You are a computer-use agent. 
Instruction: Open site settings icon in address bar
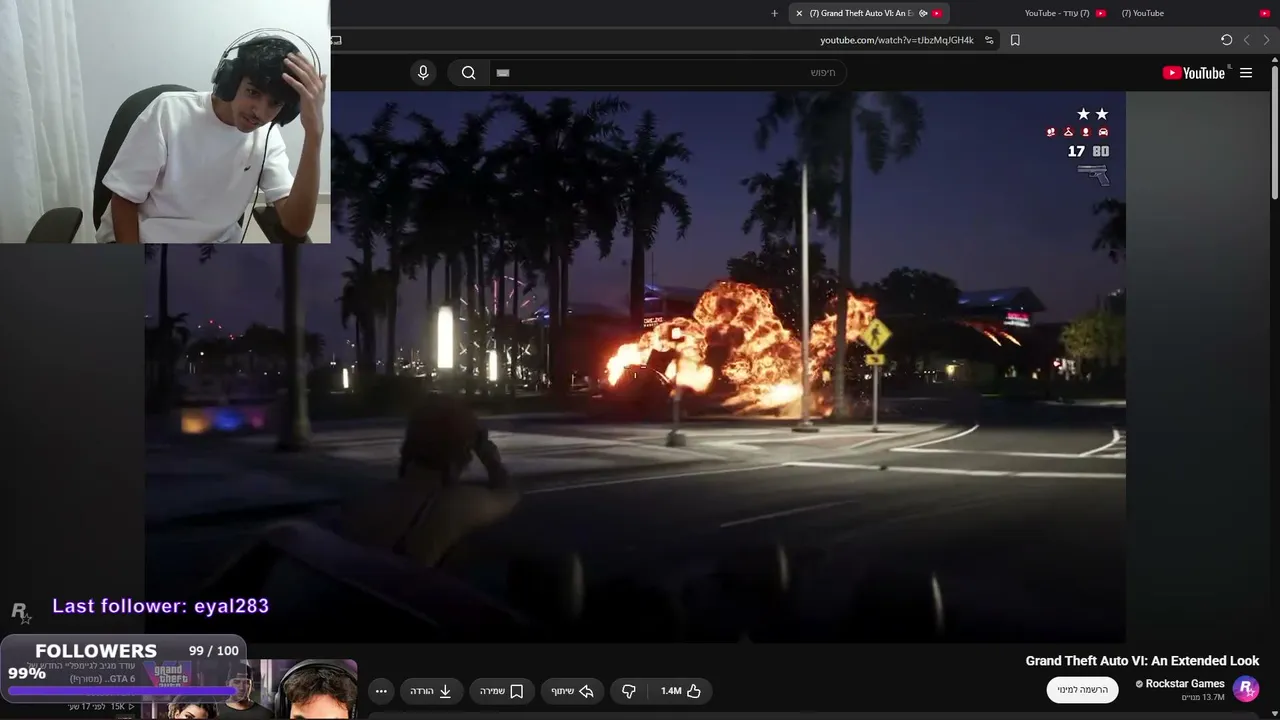click(x=989, y=40)
